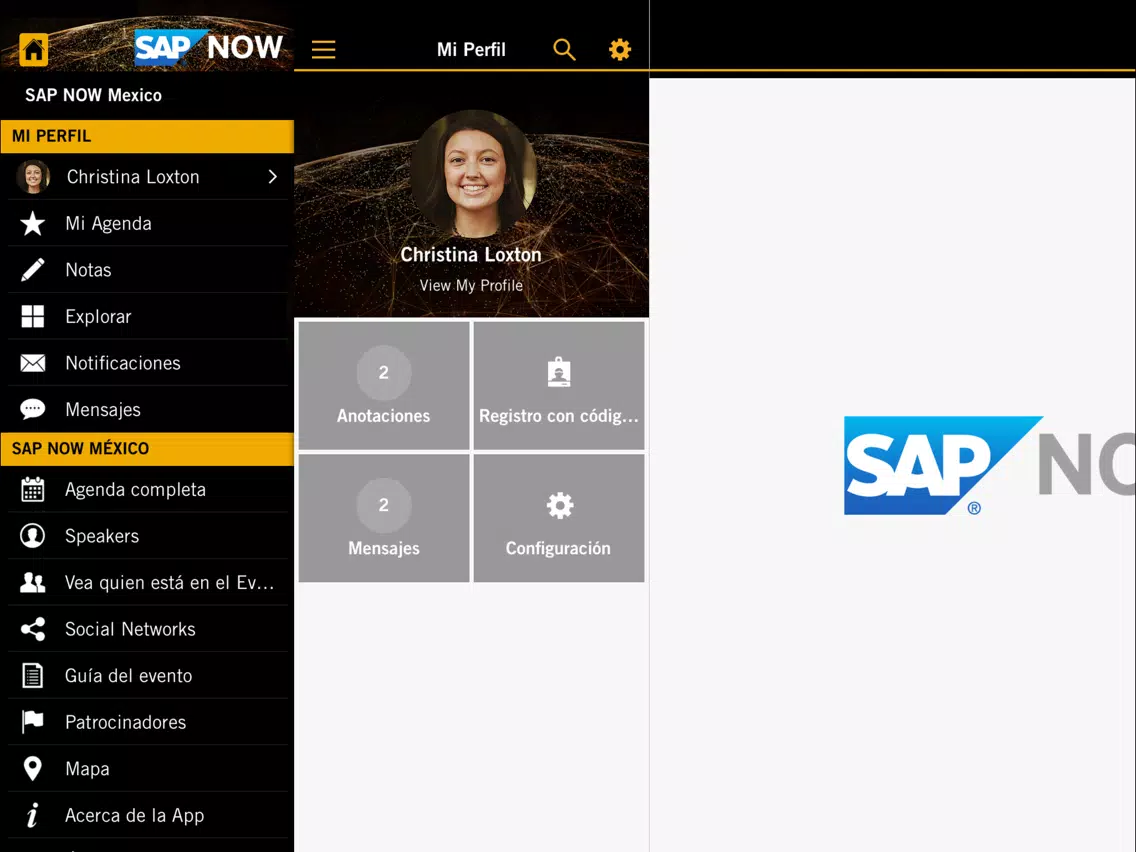Image resolution: width=1136 pixels, height=852 pixels.
Task: Click the SAP NOW Mexico title text
Action: pos(93,95)
